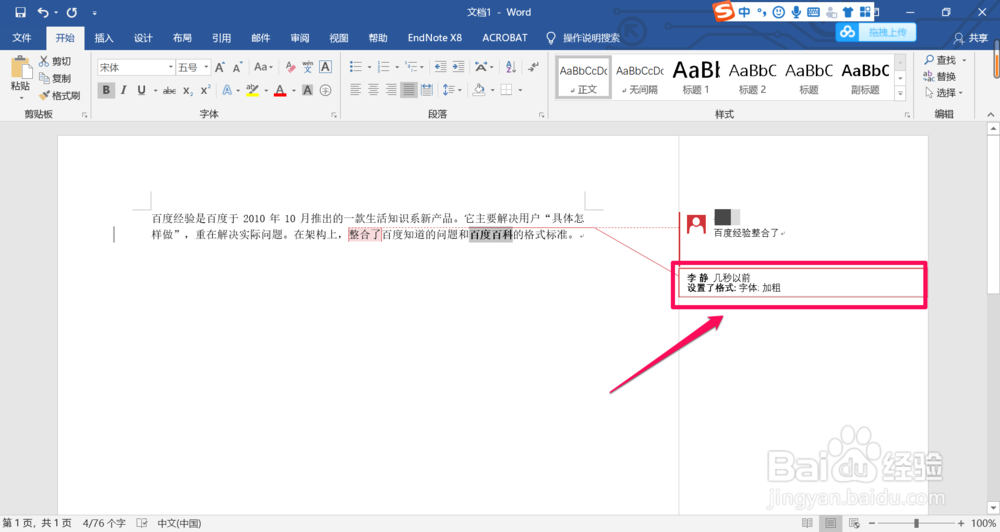Screen dimensions: 1000x532
Task: Open Find with 查找 magnifier
Action: (941, 60)
